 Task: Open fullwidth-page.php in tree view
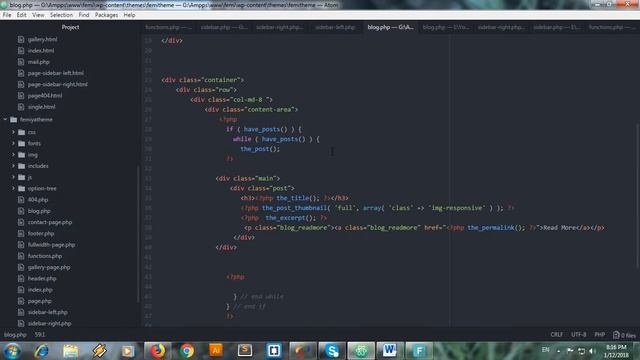click(x=51, y=244)
